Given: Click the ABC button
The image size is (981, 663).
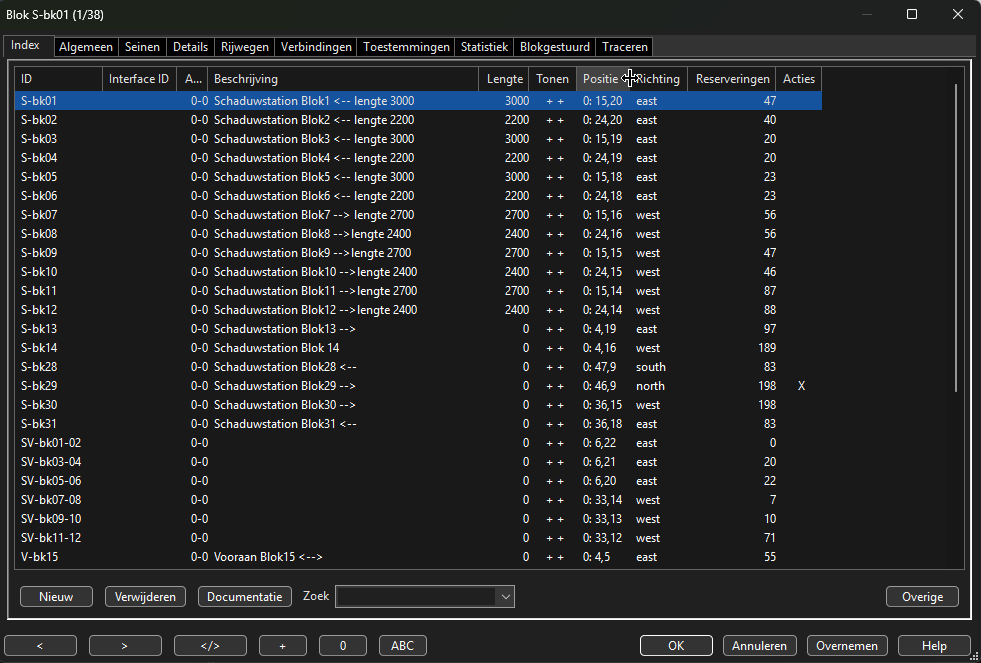Looking at the screenshot, I should point(402,646).
